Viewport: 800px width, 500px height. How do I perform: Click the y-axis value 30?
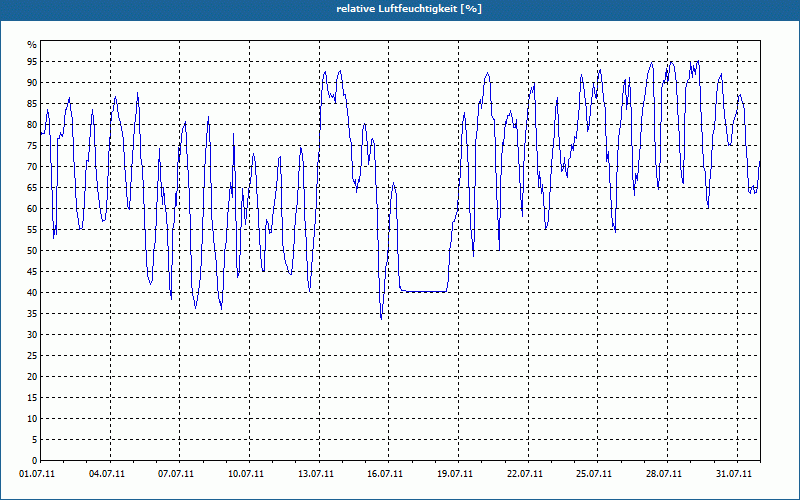(x=32, y=335)
